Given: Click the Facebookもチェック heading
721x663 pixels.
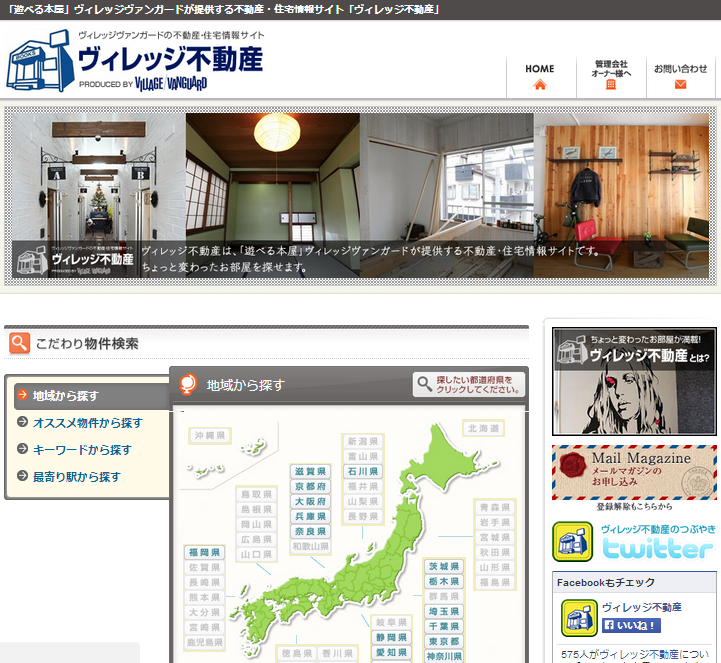Looking at the screenshot, I should tap(606, 583).
